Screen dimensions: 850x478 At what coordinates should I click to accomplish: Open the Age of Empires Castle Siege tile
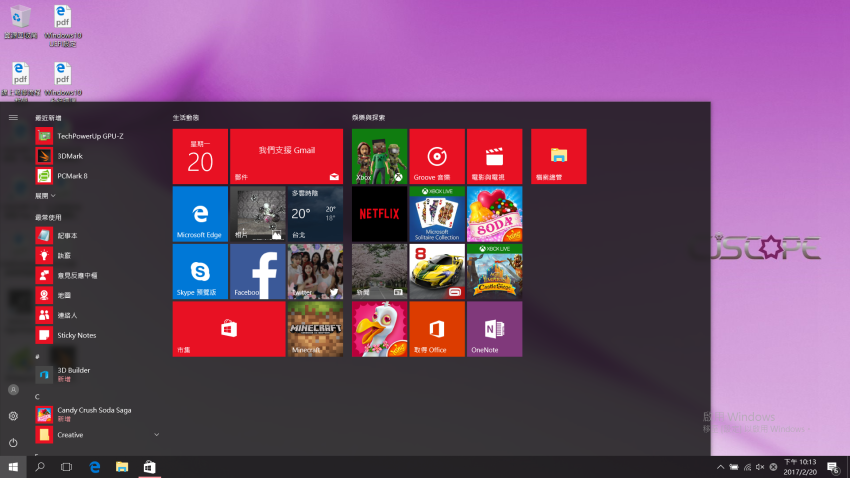[494, 272]
